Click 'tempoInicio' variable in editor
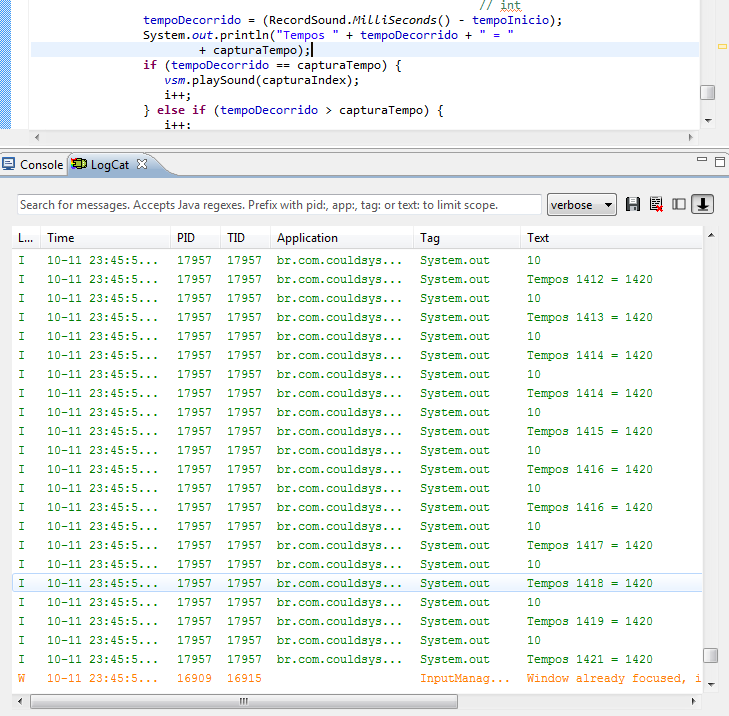 [511, 20]
